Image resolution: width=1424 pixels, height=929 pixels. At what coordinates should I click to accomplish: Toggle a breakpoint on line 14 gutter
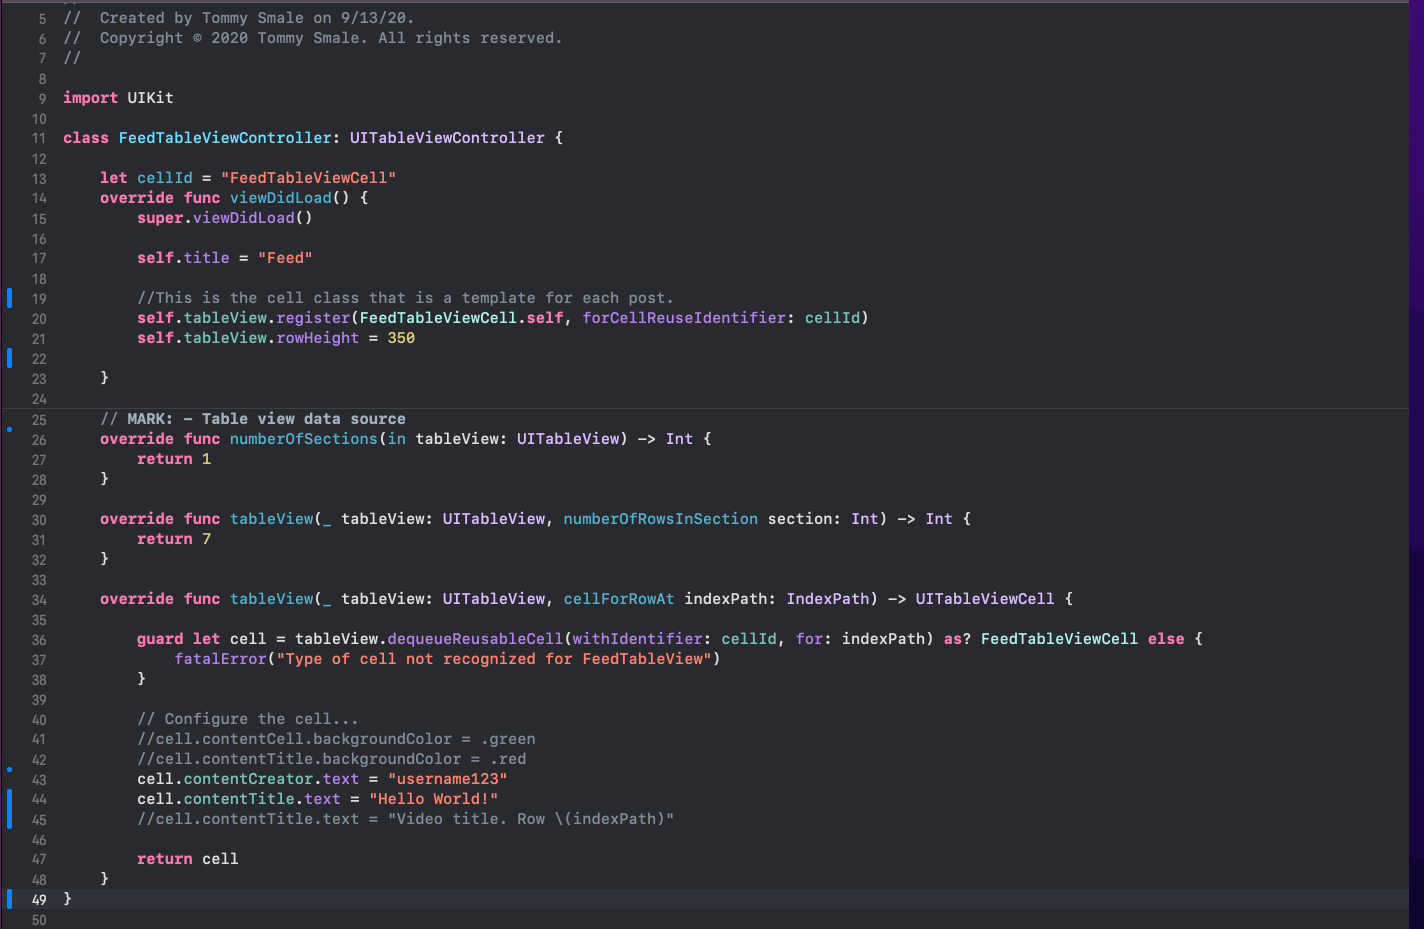(39, 197)
